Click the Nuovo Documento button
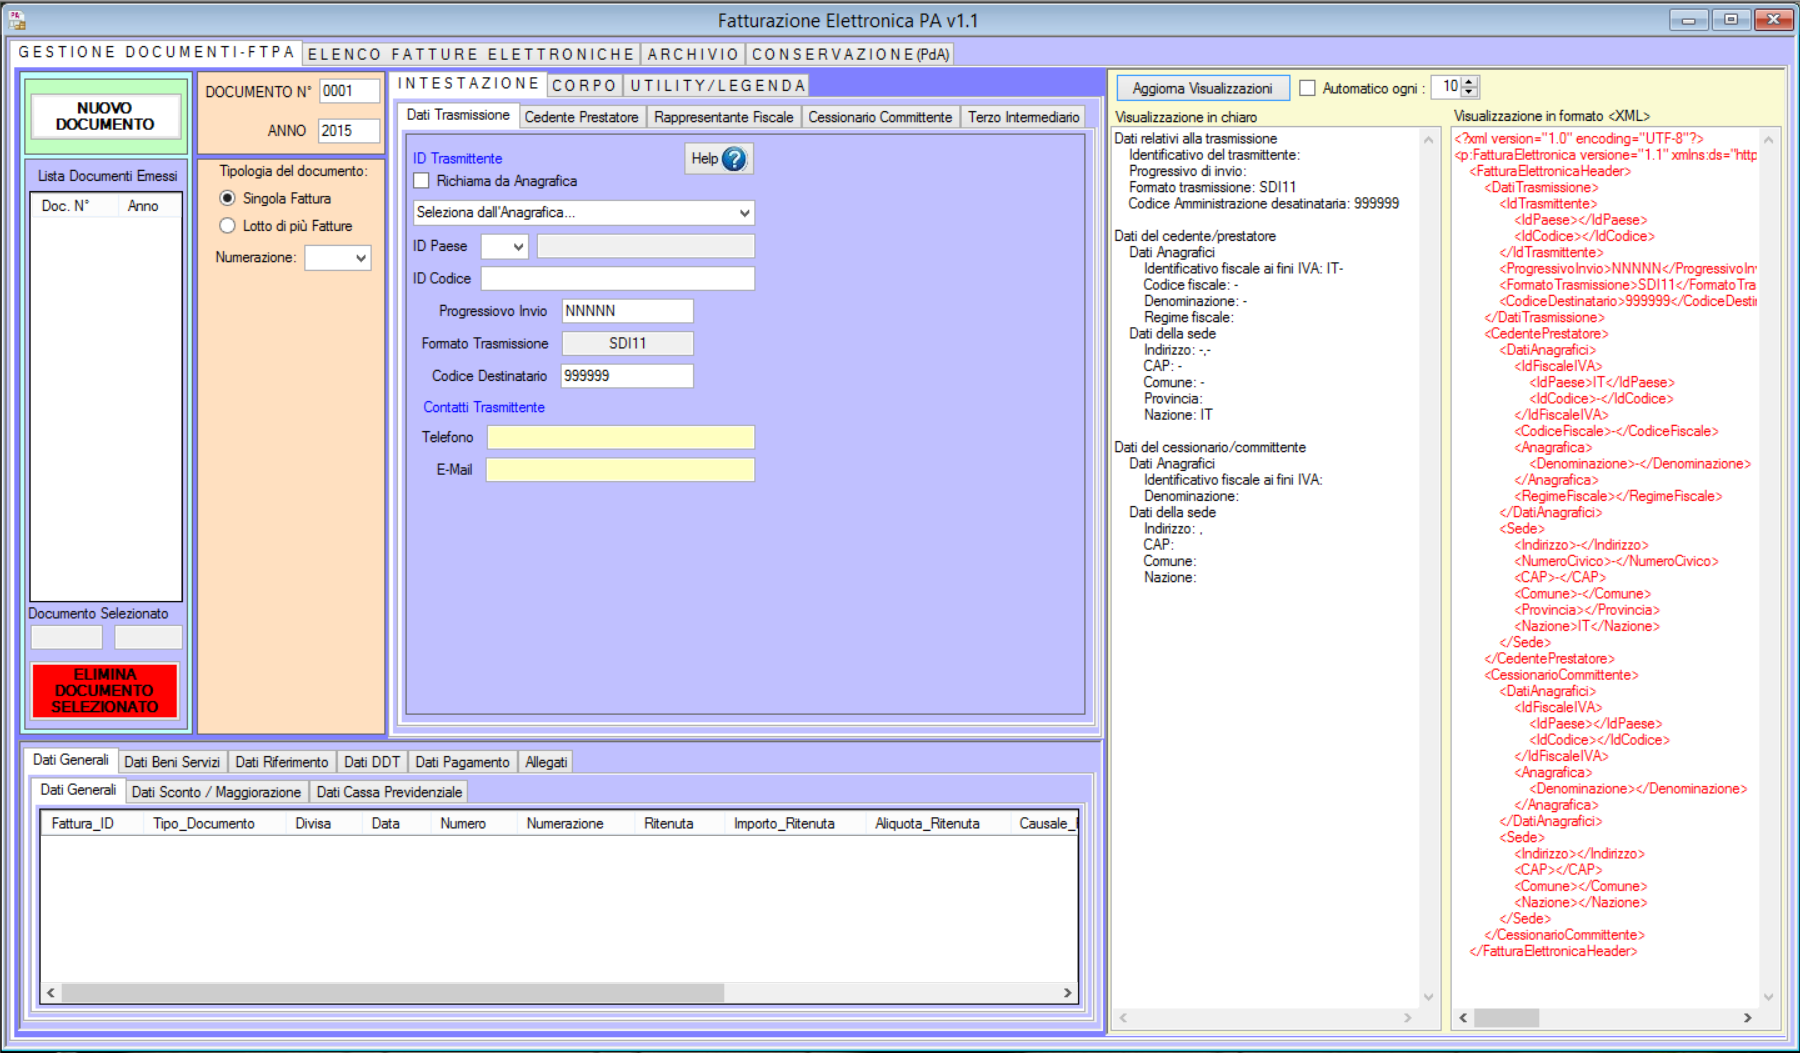The width and height of the screenshot is (1800, 1053). (x=105, y=116)
